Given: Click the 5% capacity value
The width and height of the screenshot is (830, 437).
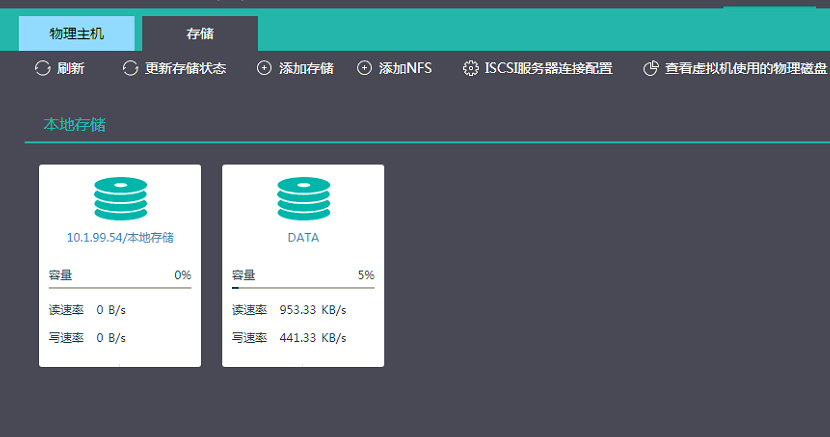Looking at the screenshot, I should 366,275.
